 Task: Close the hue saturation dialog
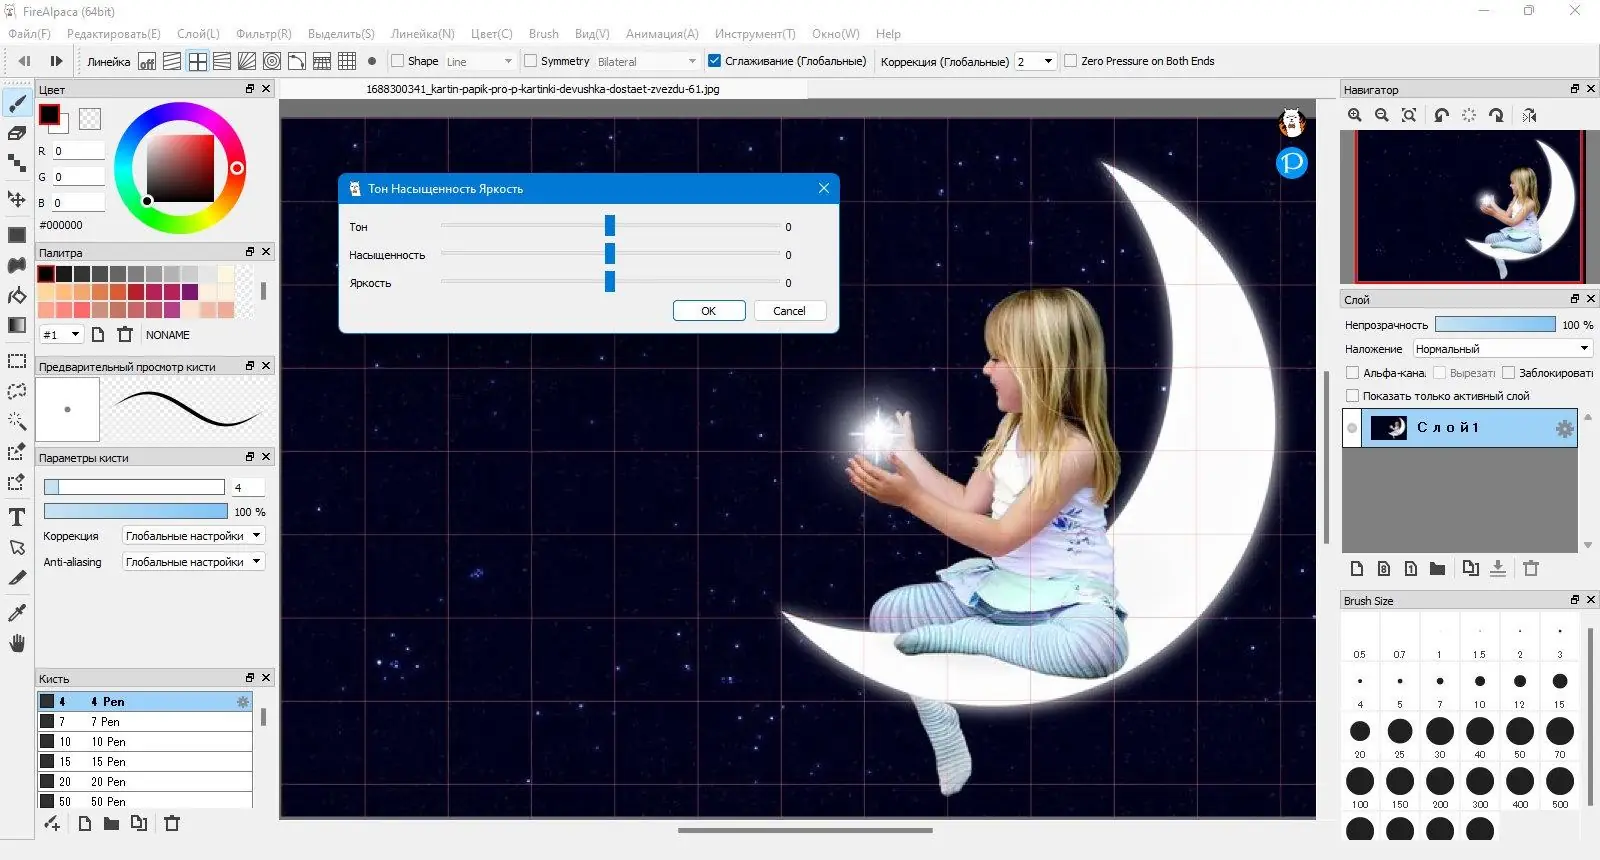pyautogui.click(x=824, y=188)
